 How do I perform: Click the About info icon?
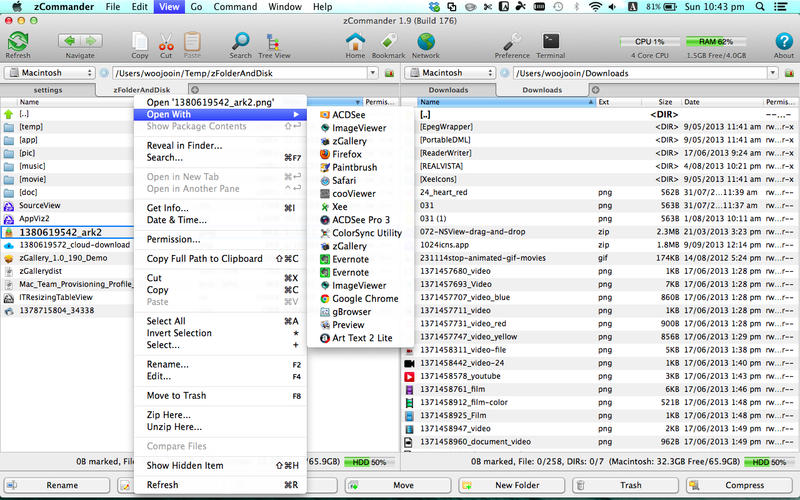[x=784, y=42]
